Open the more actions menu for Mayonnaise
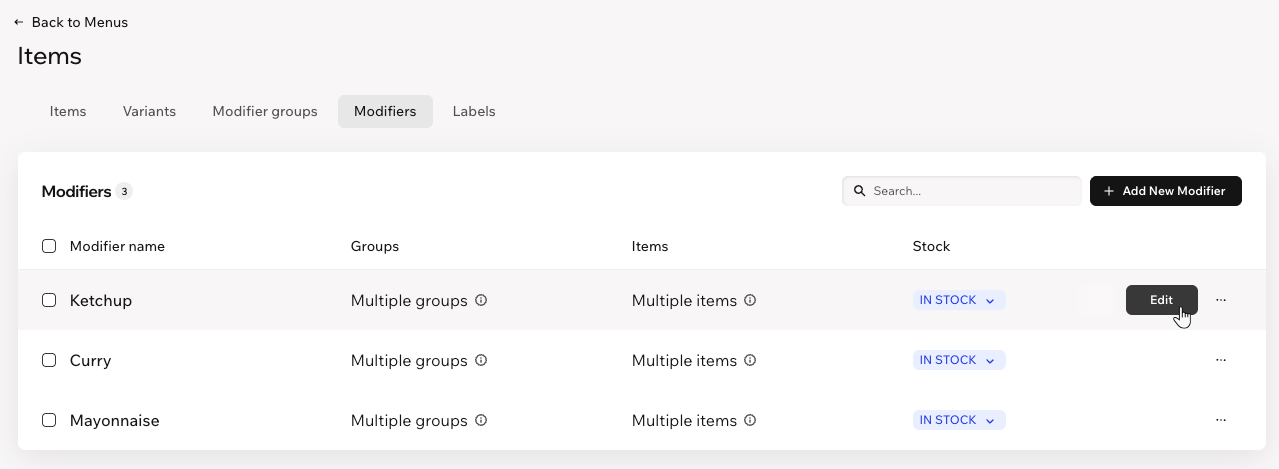Screen dimensions: 1279x469 click(x=1221, y=420)
